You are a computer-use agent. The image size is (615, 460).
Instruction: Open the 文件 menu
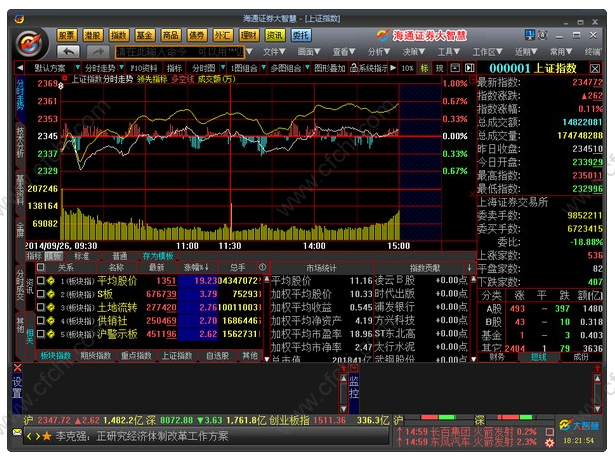[274, 52]
